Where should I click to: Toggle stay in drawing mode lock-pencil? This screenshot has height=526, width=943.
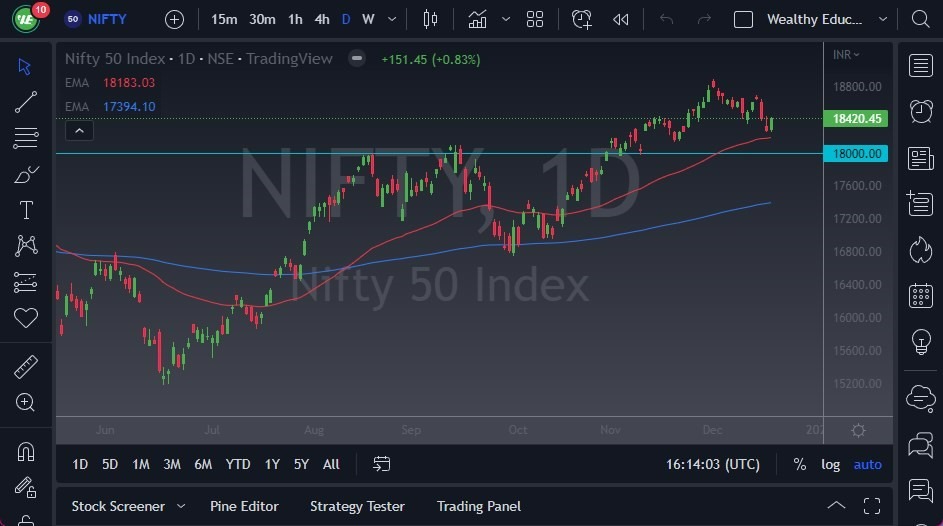[25, 488]
